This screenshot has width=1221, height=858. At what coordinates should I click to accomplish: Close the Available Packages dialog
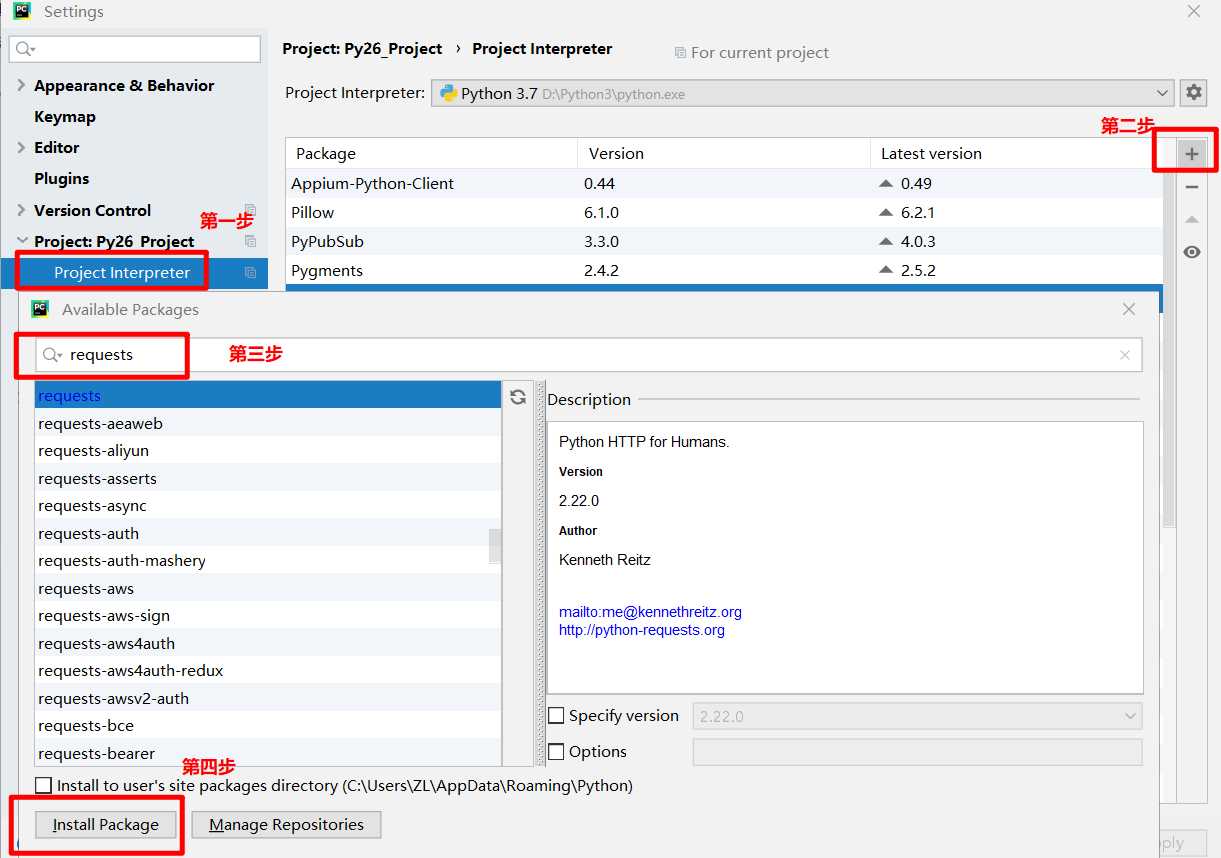pyautogui.click(x=1129, y=309)
